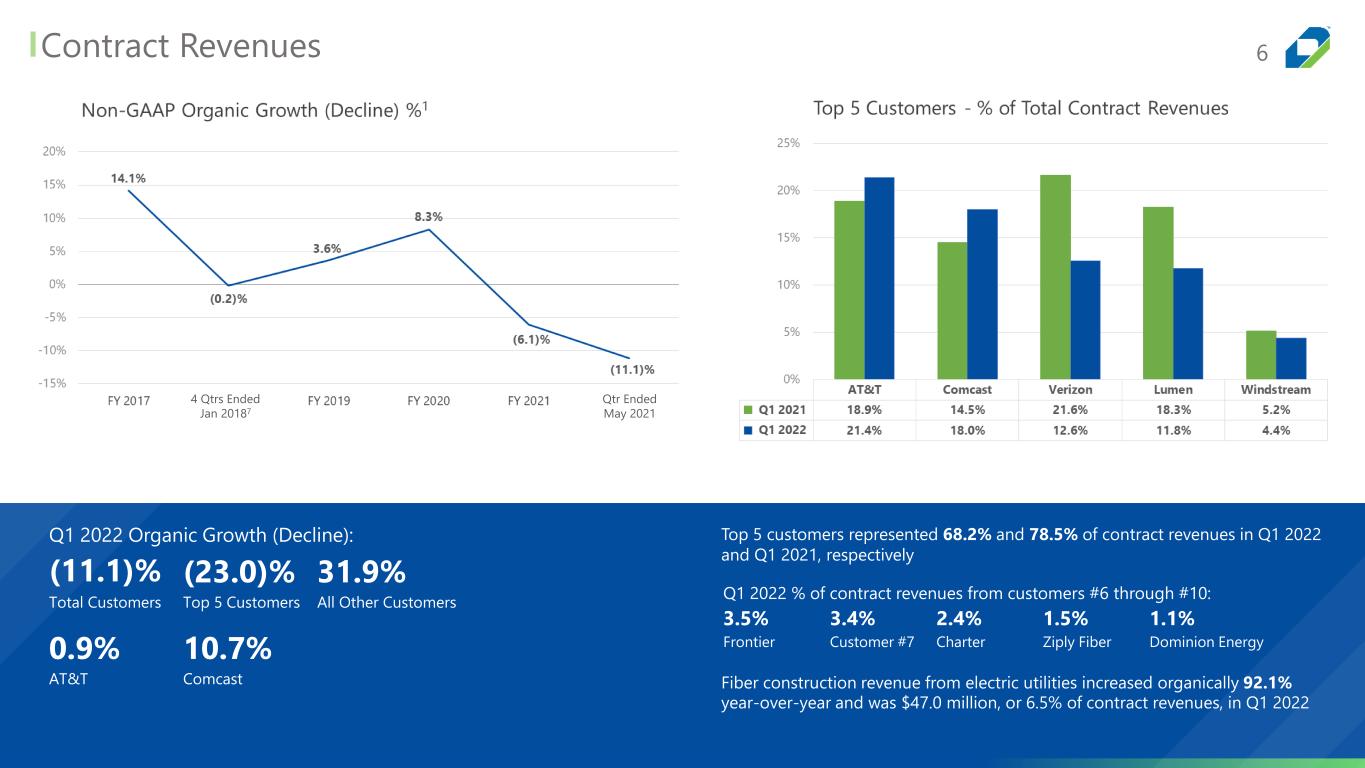Screen dimensions: 1365x768
Task: Click the Q1 2022 blue legend swatch
Action: 747,431
